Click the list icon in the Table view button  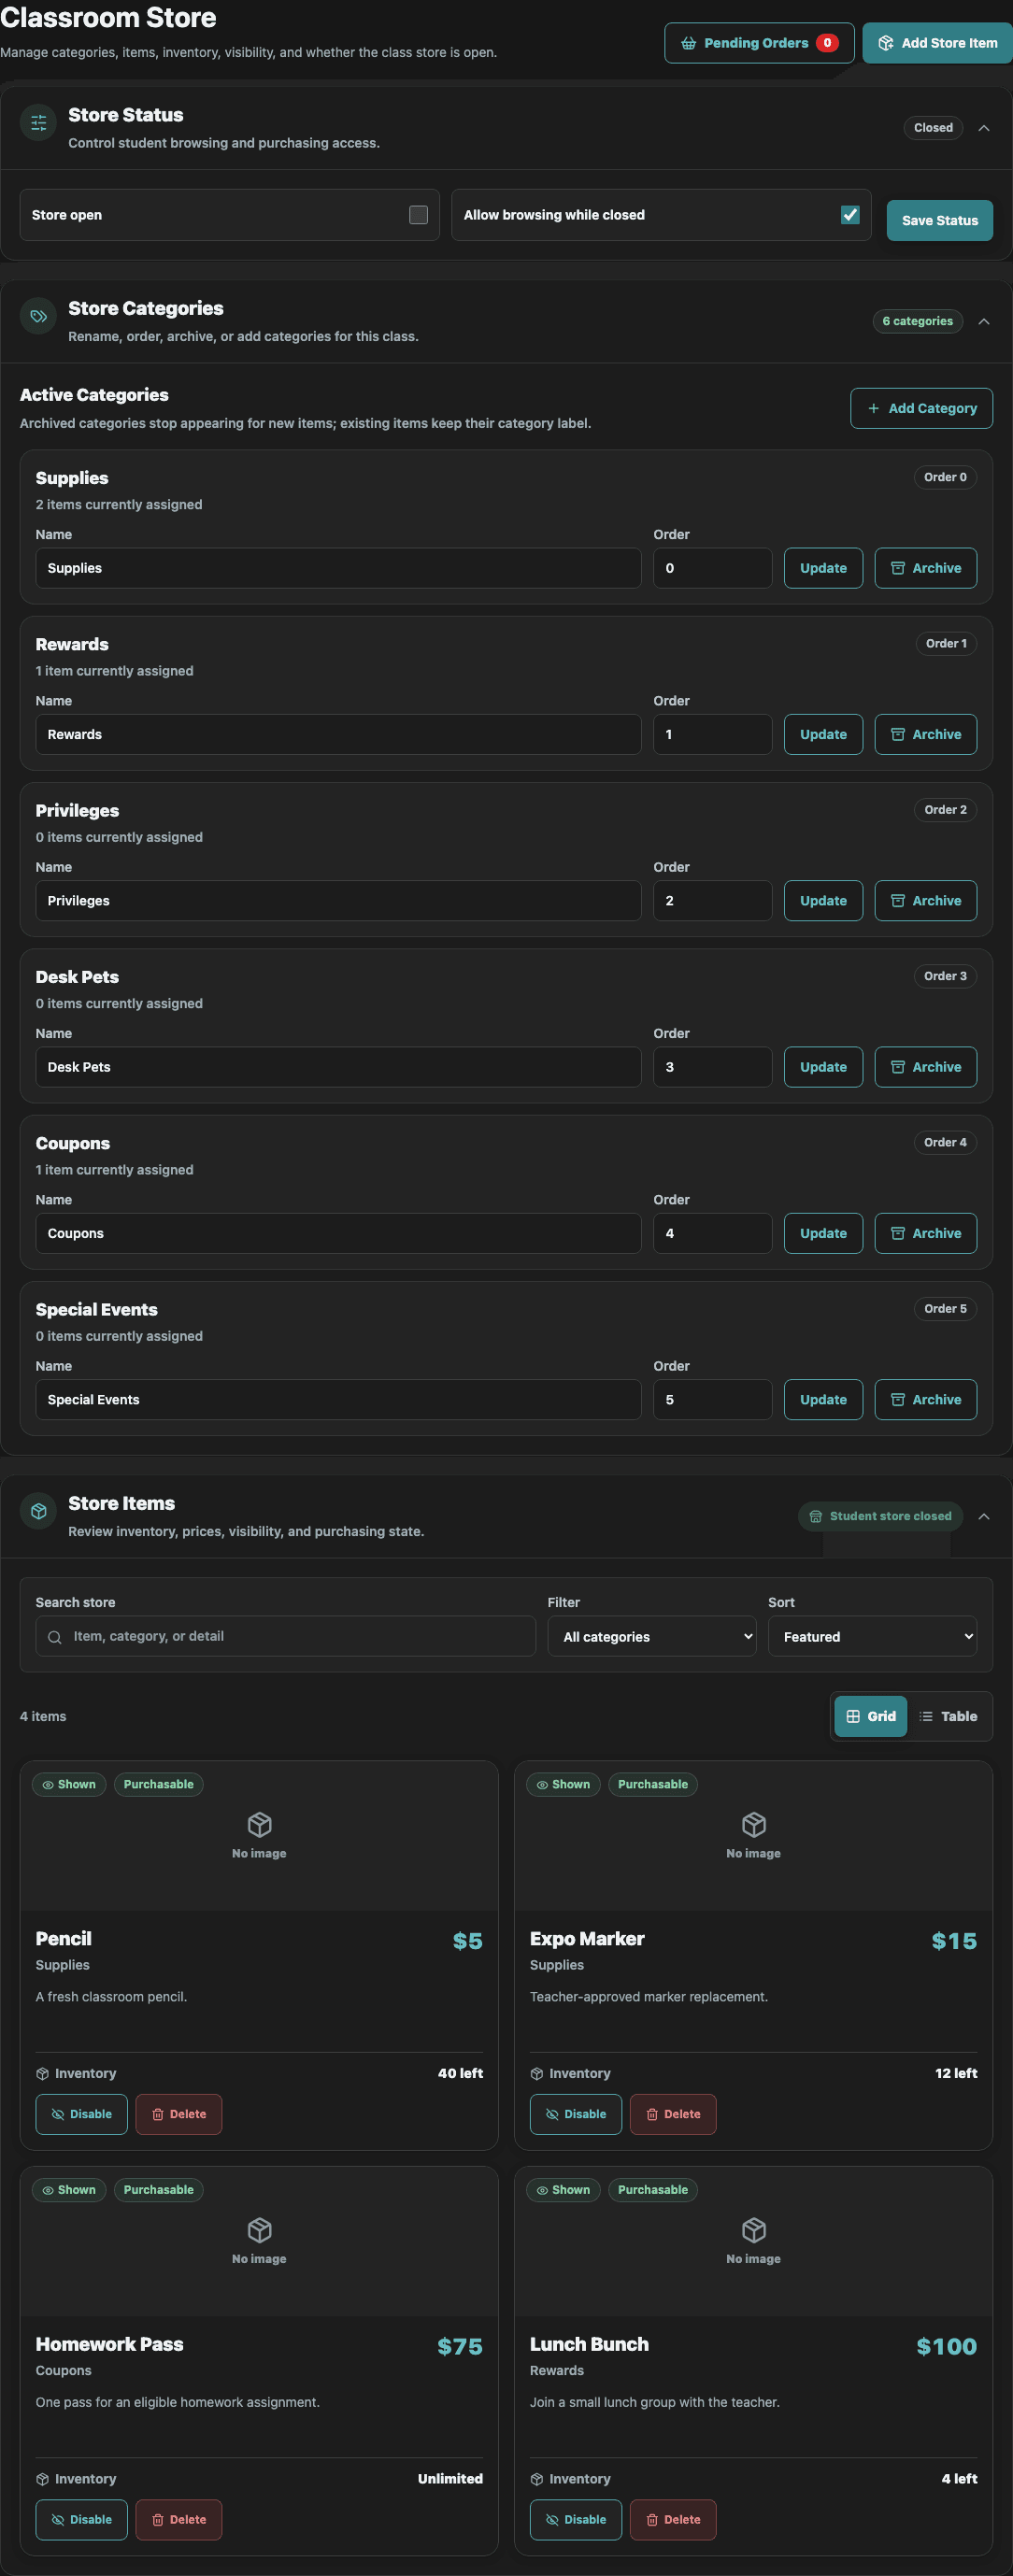[x=926, y=1716]
